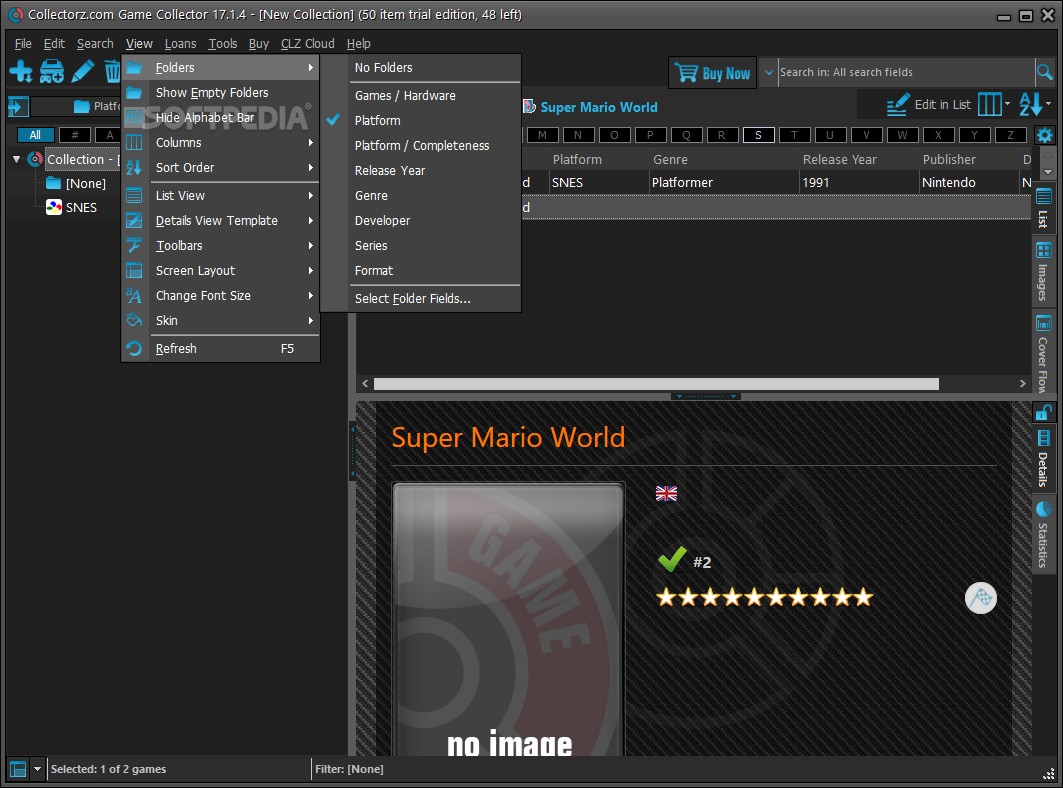Click the UK flag icon

coord(666,494)
